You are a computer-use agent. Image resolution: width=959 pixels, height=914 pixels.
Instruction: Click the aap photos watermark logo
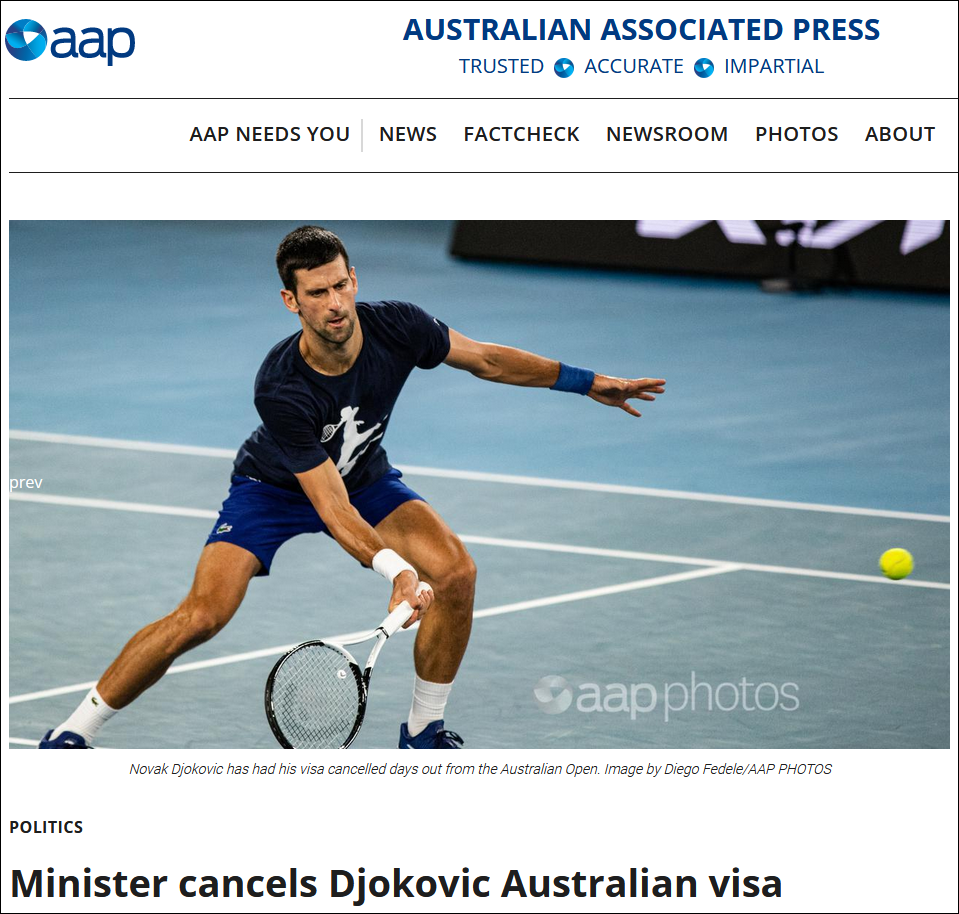click(666, 694)
